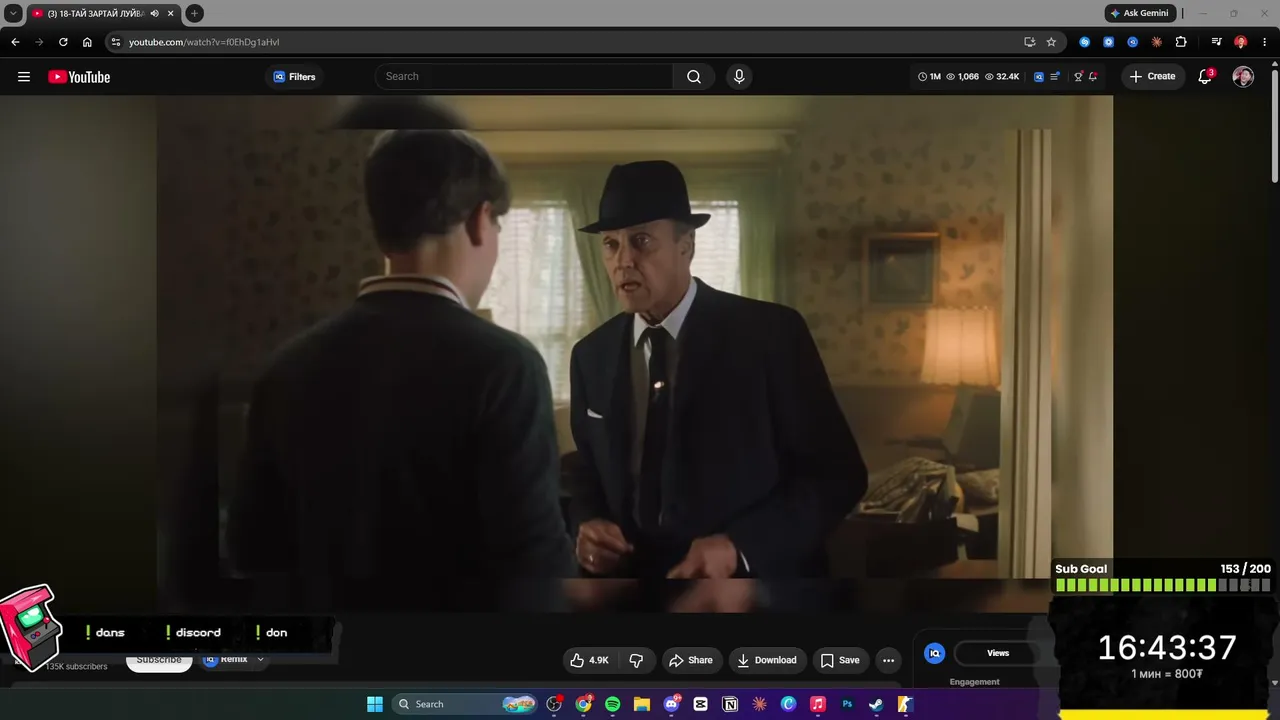Select the Views tab in vidIQ panel

coord(998,653)
